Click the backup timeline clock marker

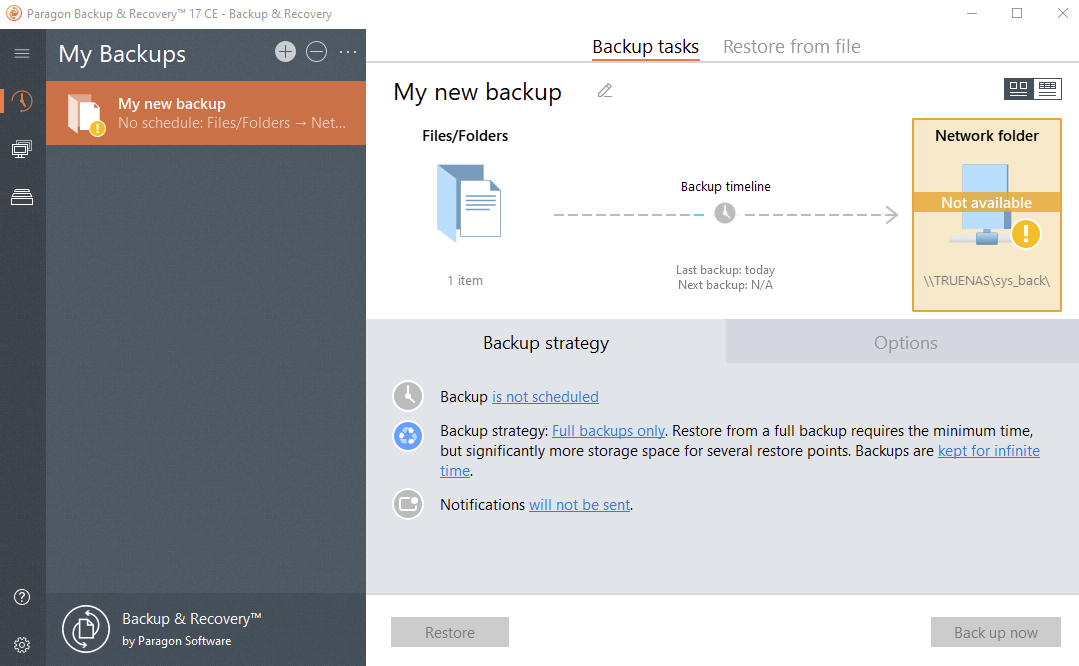pos(725,213)
